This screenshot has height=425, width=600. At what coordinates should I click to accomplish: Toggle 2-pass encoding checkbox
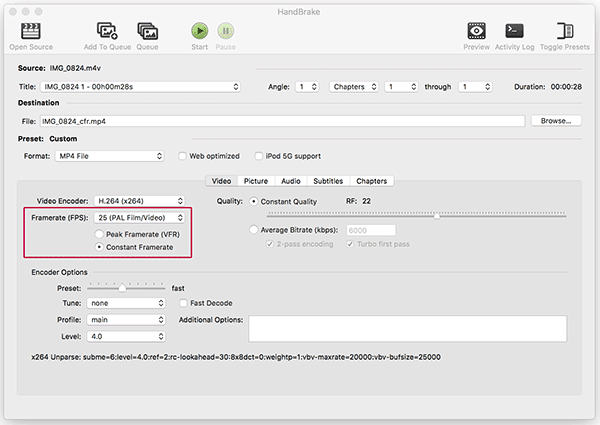[270, 244]
